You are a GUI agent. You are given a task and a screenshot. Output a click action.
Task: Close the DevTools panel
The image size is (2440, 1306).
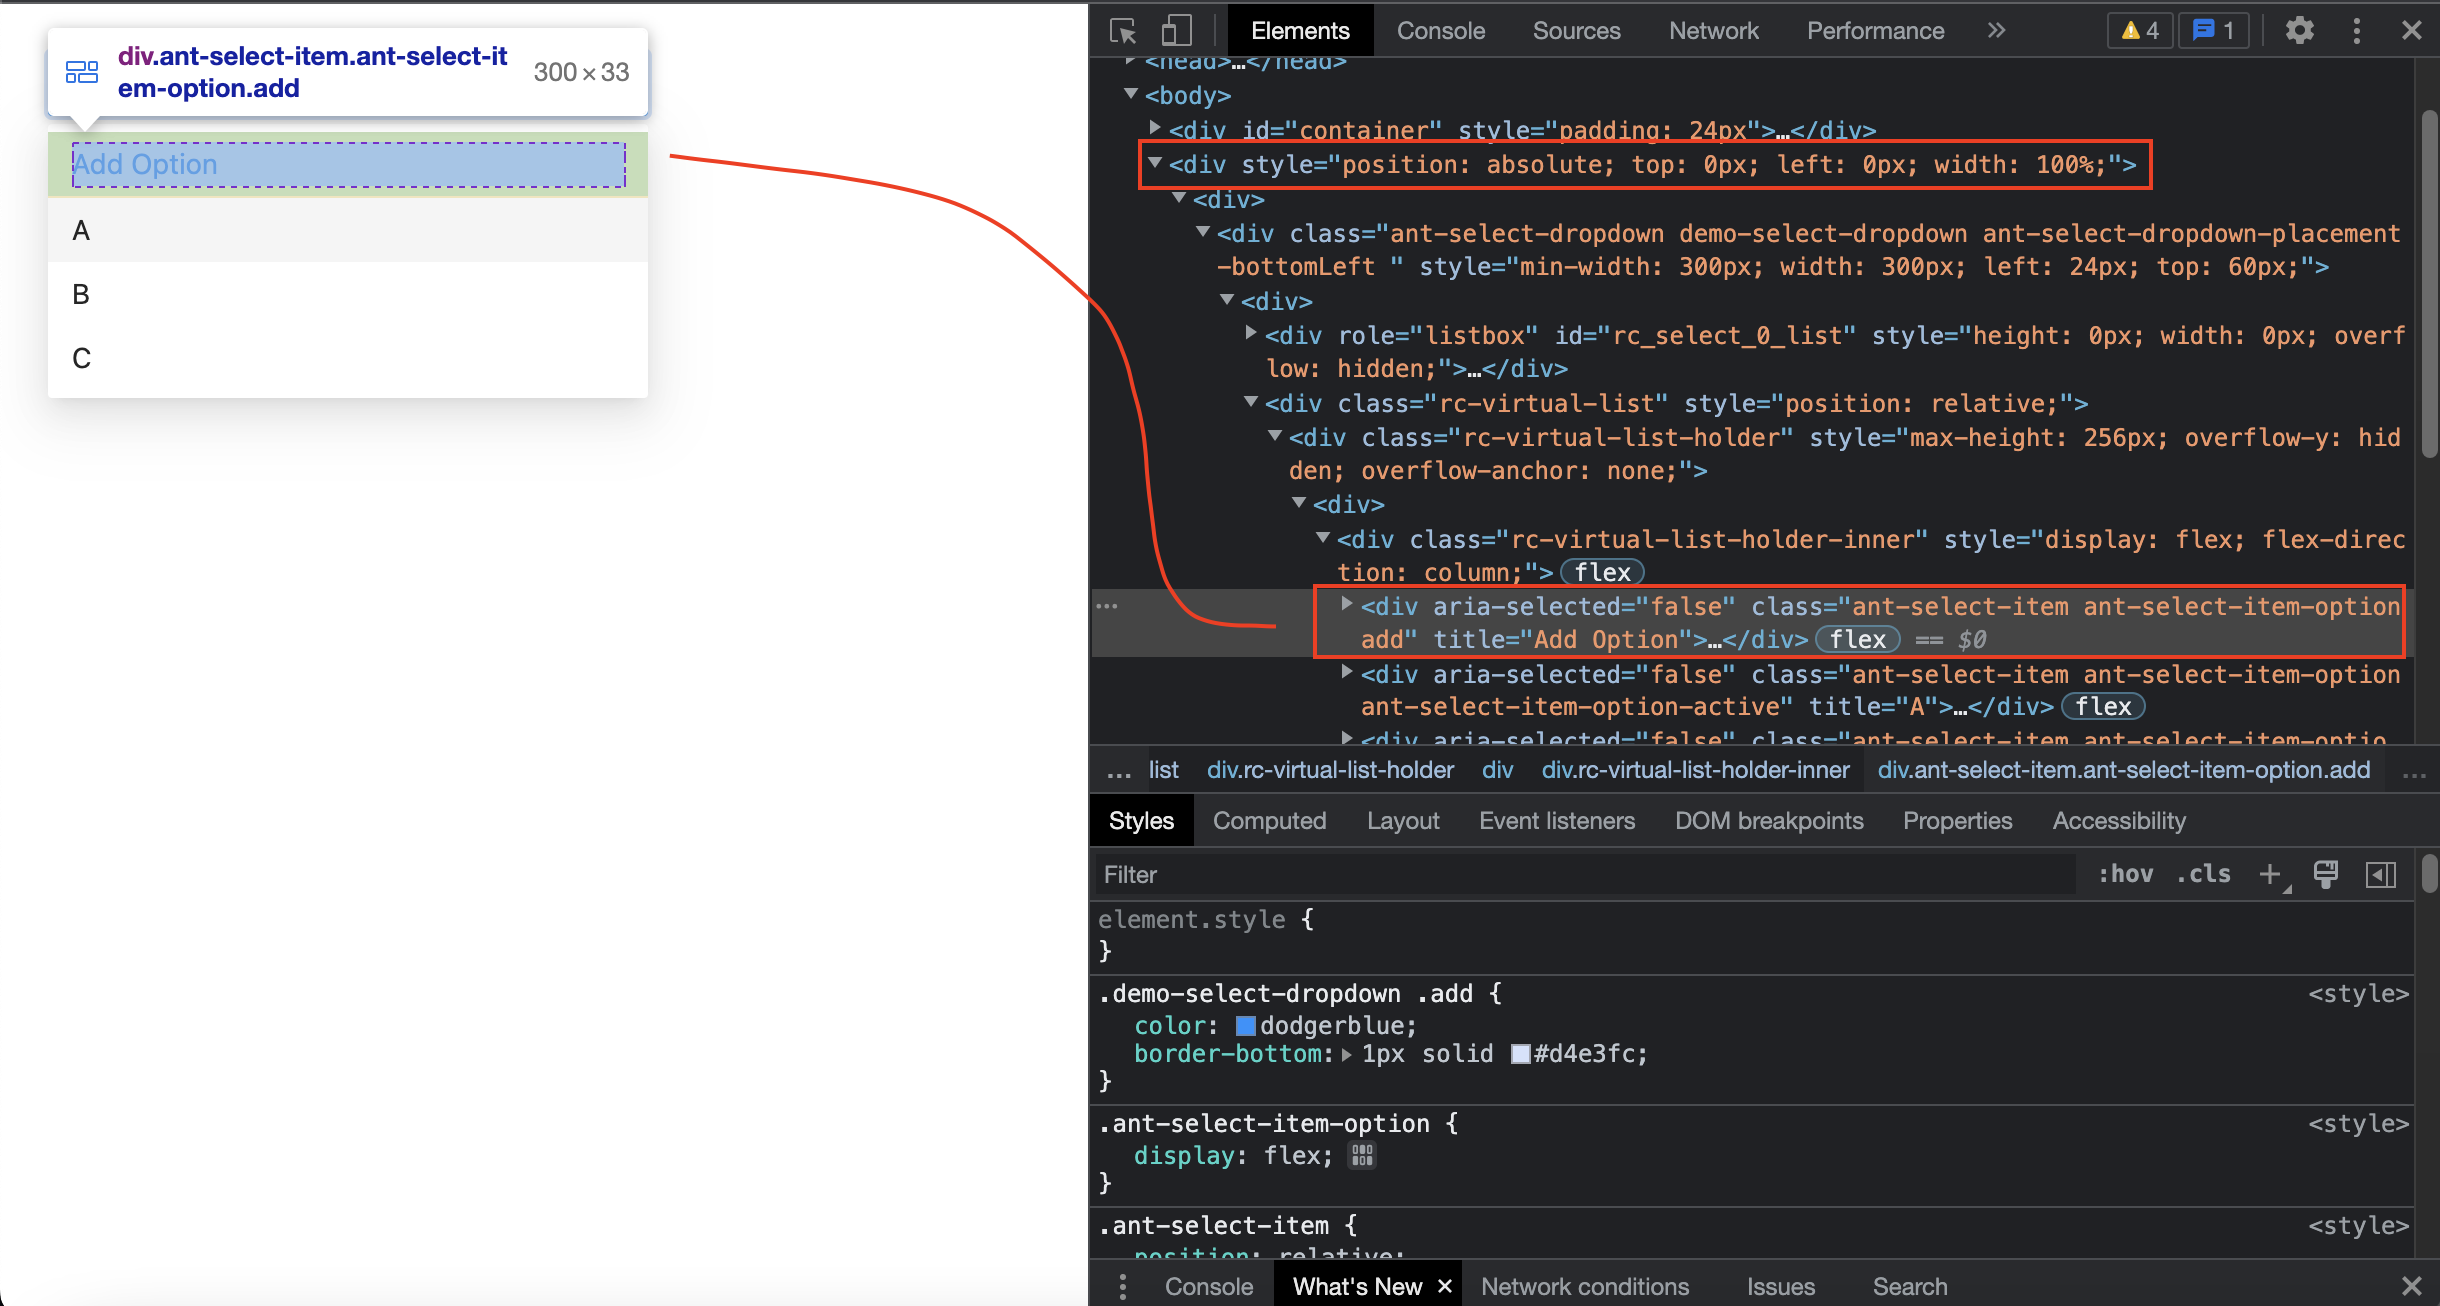[2412, 31]
